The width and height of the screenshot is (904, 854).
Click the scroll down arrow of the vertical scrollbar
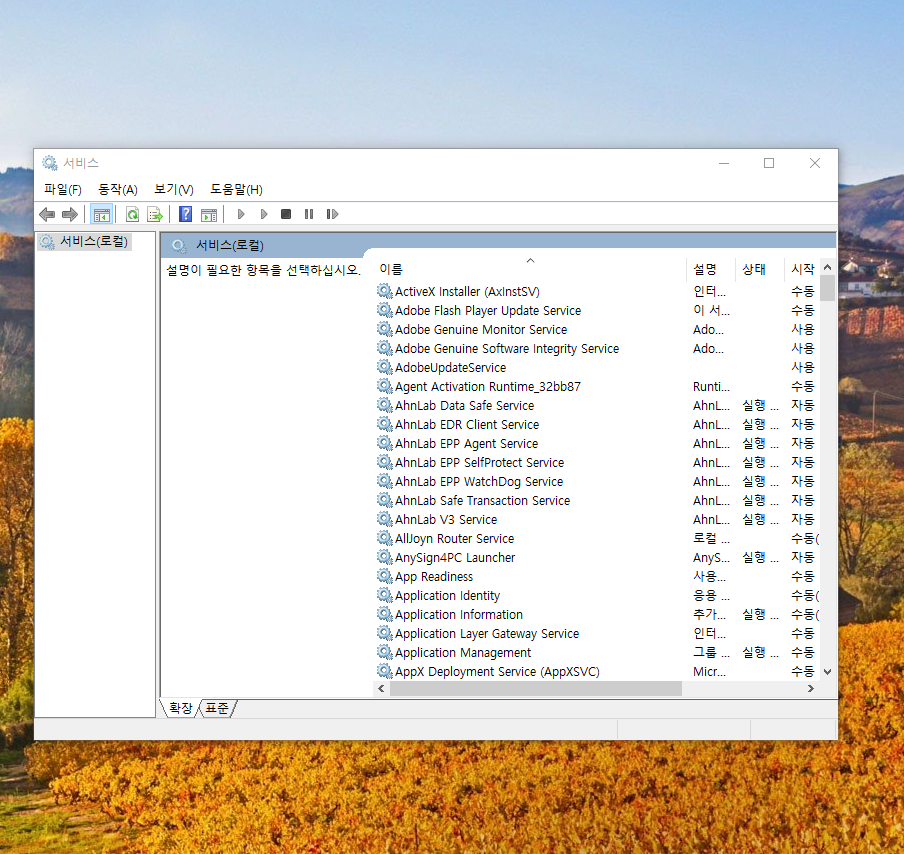pyautogui.click(x=827, y=672)
